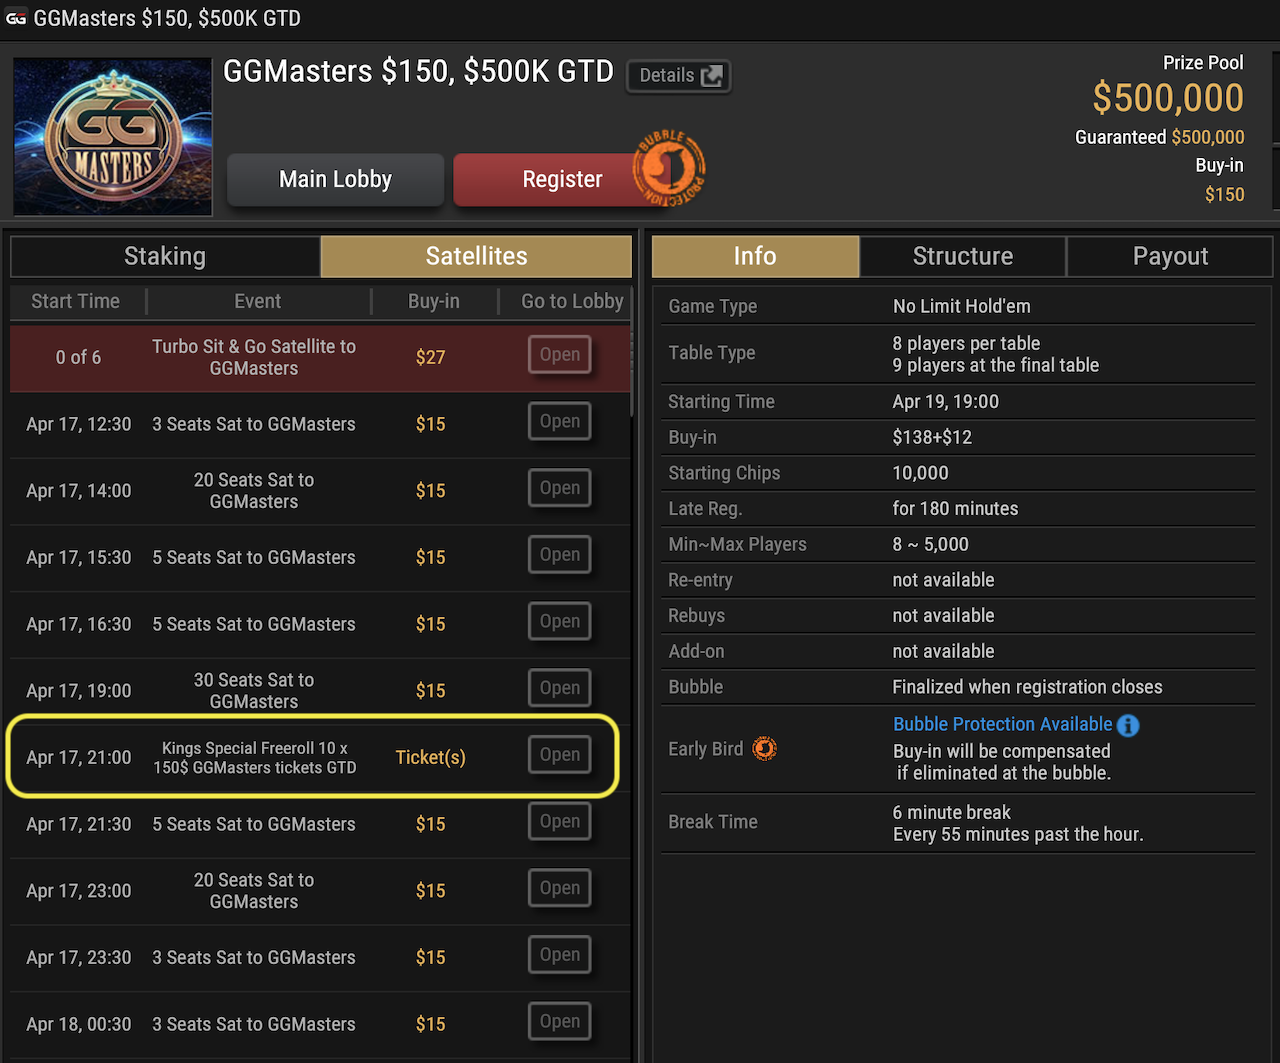Click the 0 of 6 players count
This screenshot has height=1063, width=1280.
pyautogui.click(x=78, y=357)
